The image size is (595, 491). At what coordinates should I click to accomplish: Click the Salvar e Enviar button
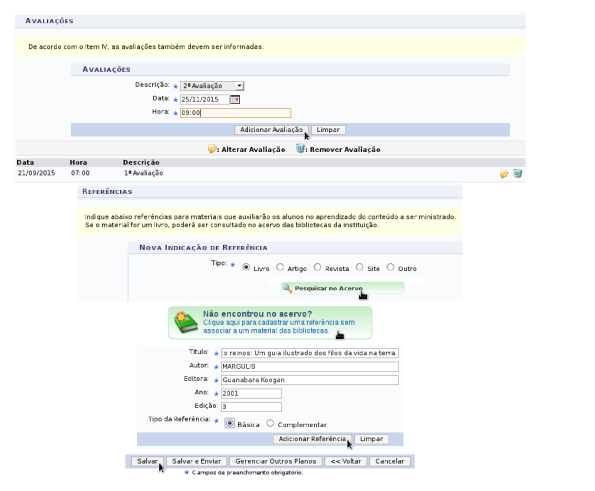click(197, 461)
